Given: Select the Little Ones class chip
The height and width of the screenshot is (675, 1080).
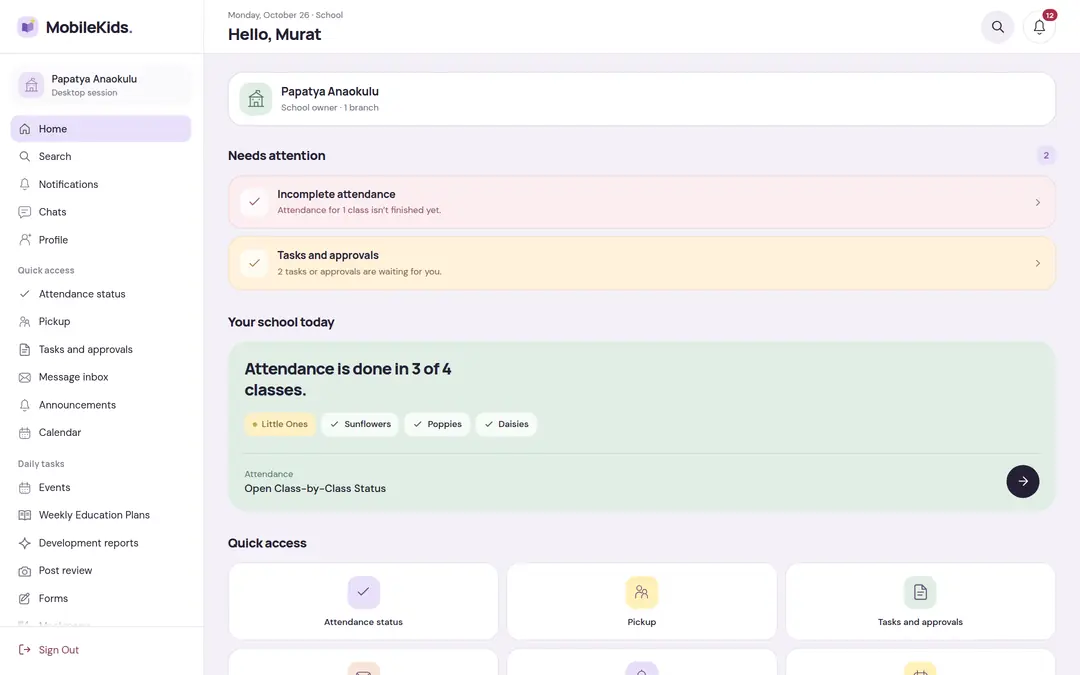Looking at the screenshot, I should [x=280, y=424].
